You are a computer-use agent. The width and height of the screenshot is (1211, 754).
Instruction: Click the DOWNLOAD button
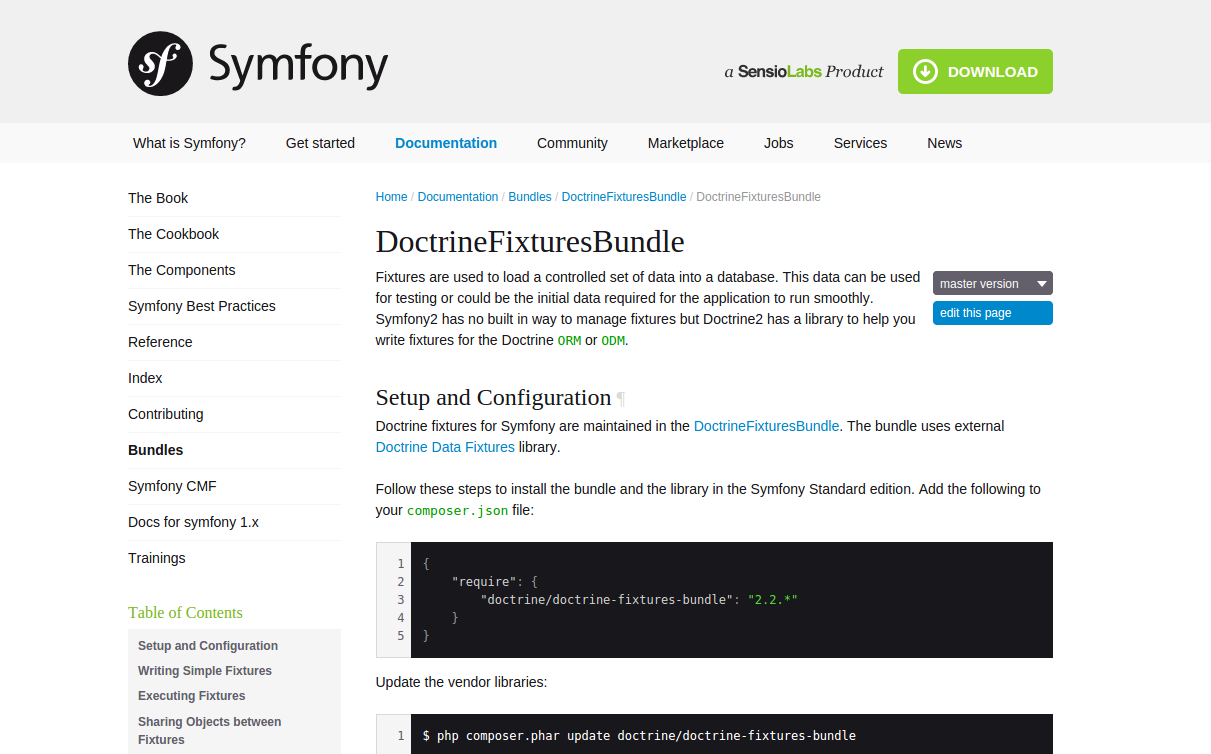tap(975, 72)
